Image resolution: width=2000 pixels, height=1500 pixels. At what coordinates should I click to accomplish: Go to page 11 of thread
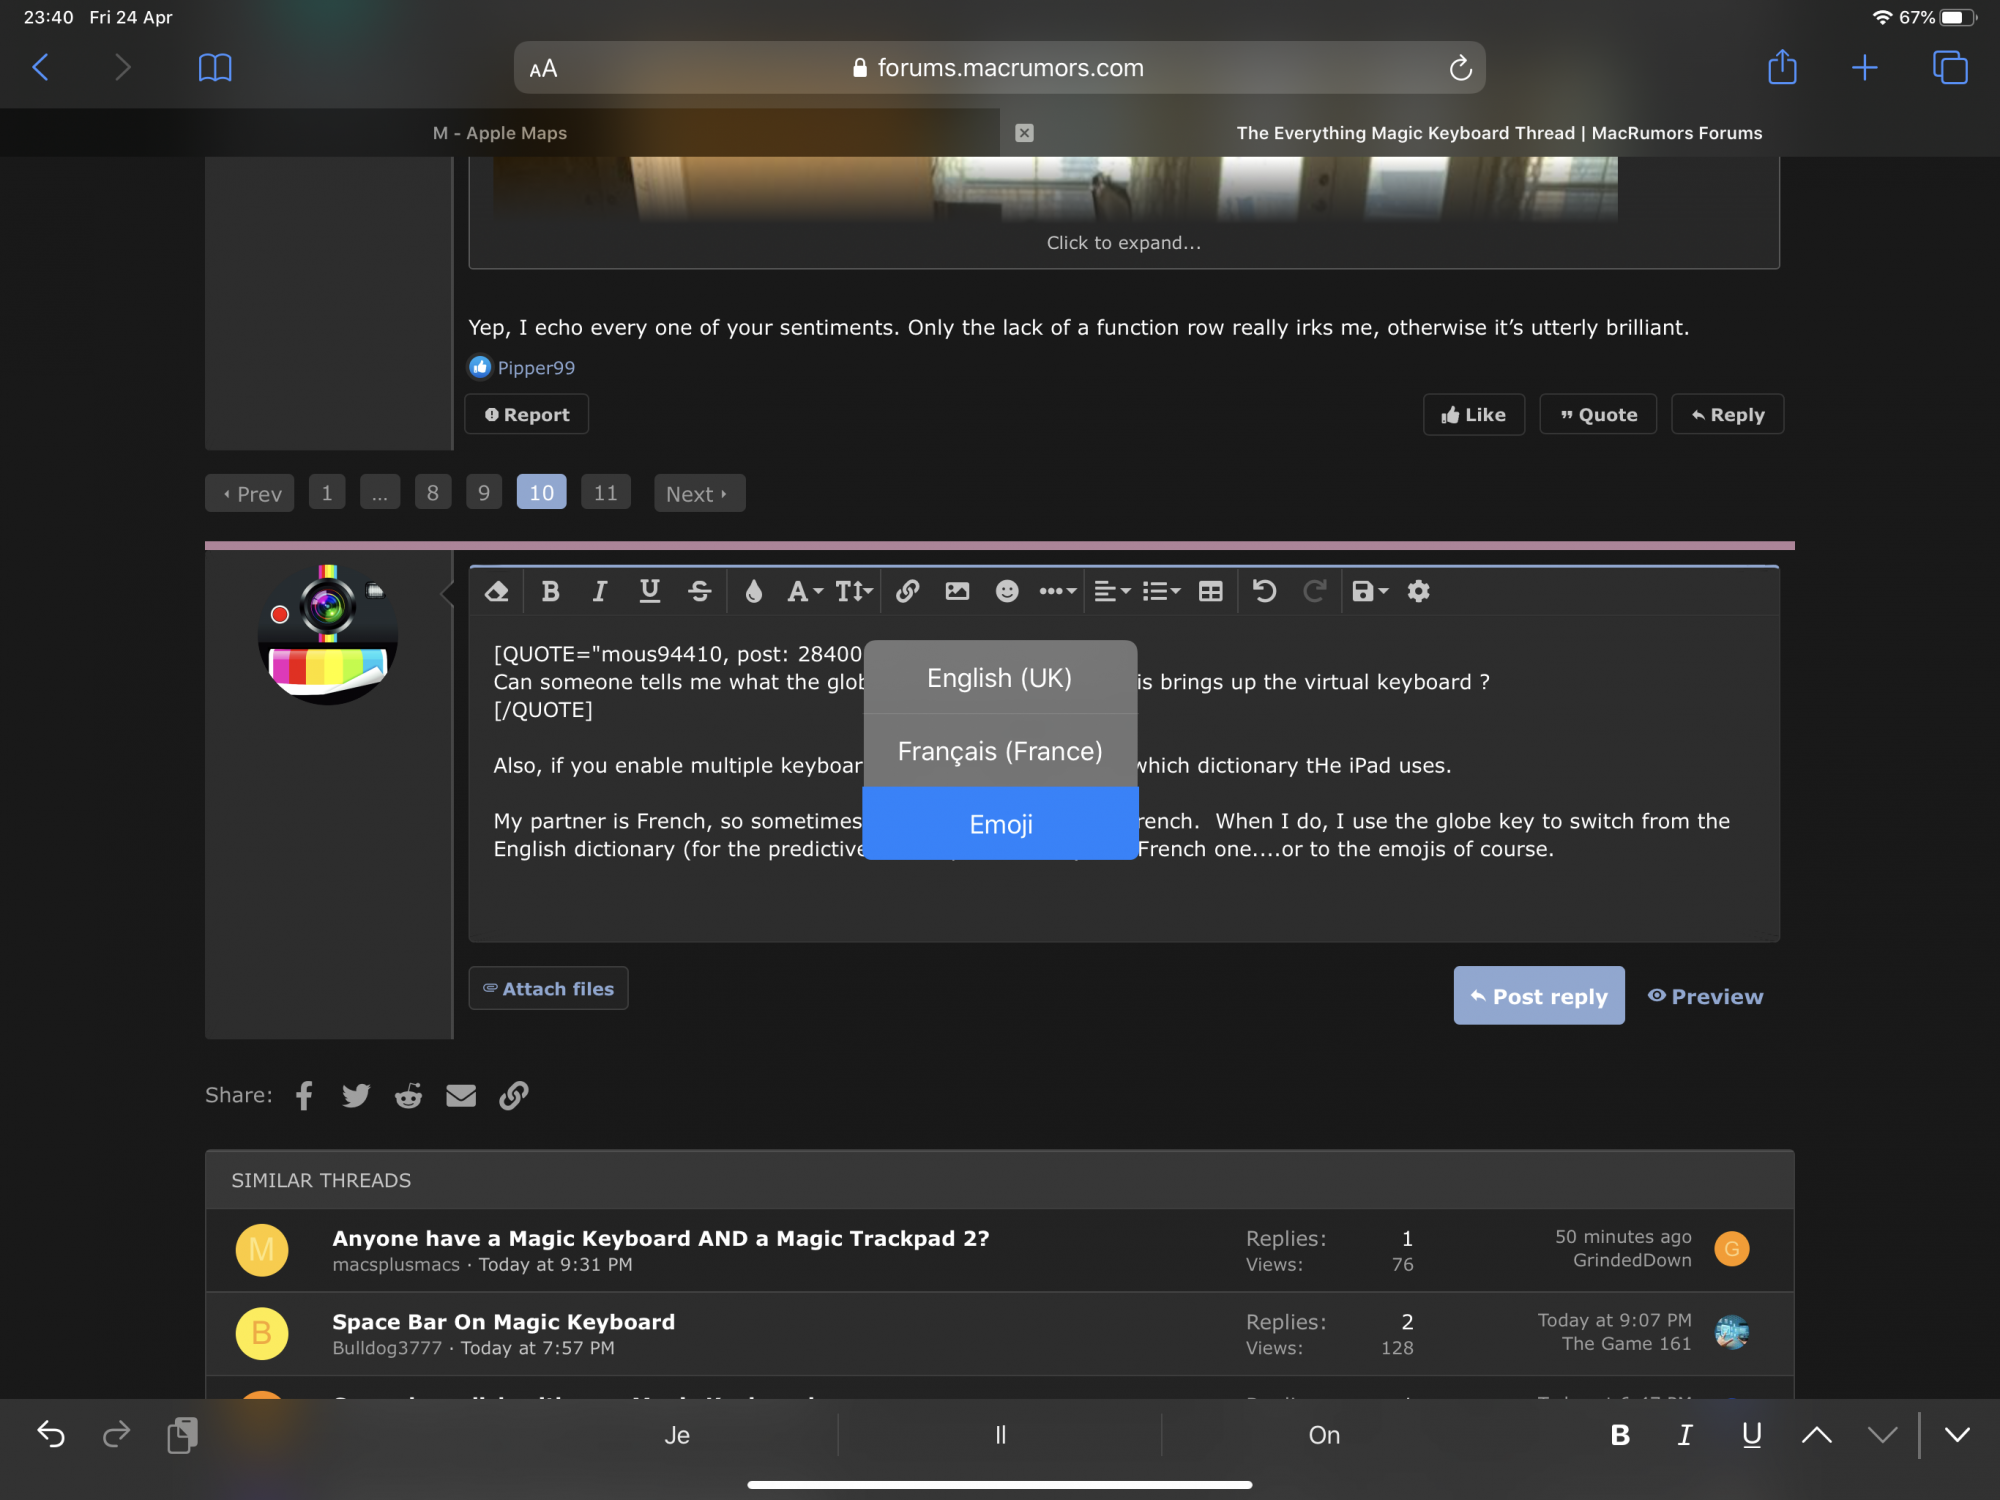(x=605, y=493)
